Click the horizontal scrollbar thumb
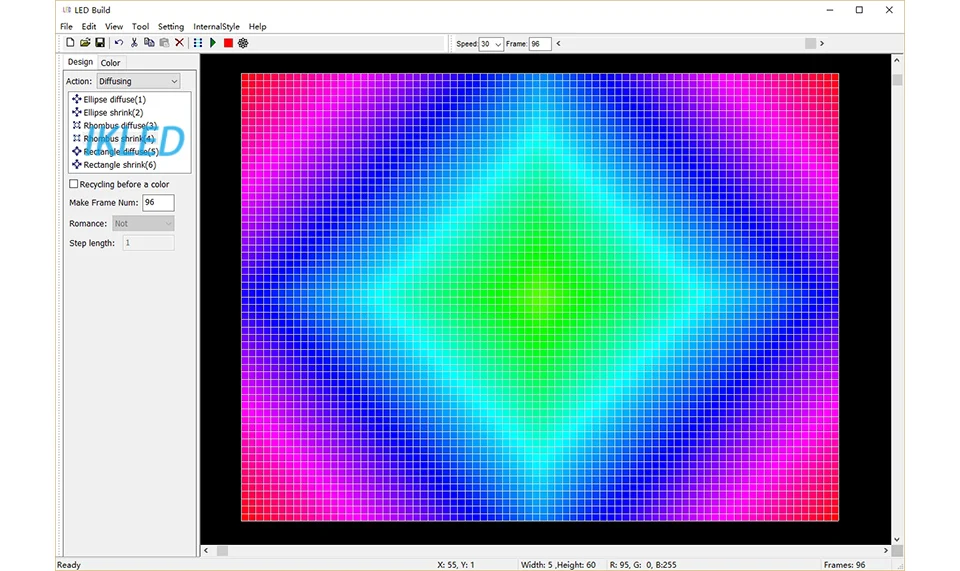 coord(222,551)
